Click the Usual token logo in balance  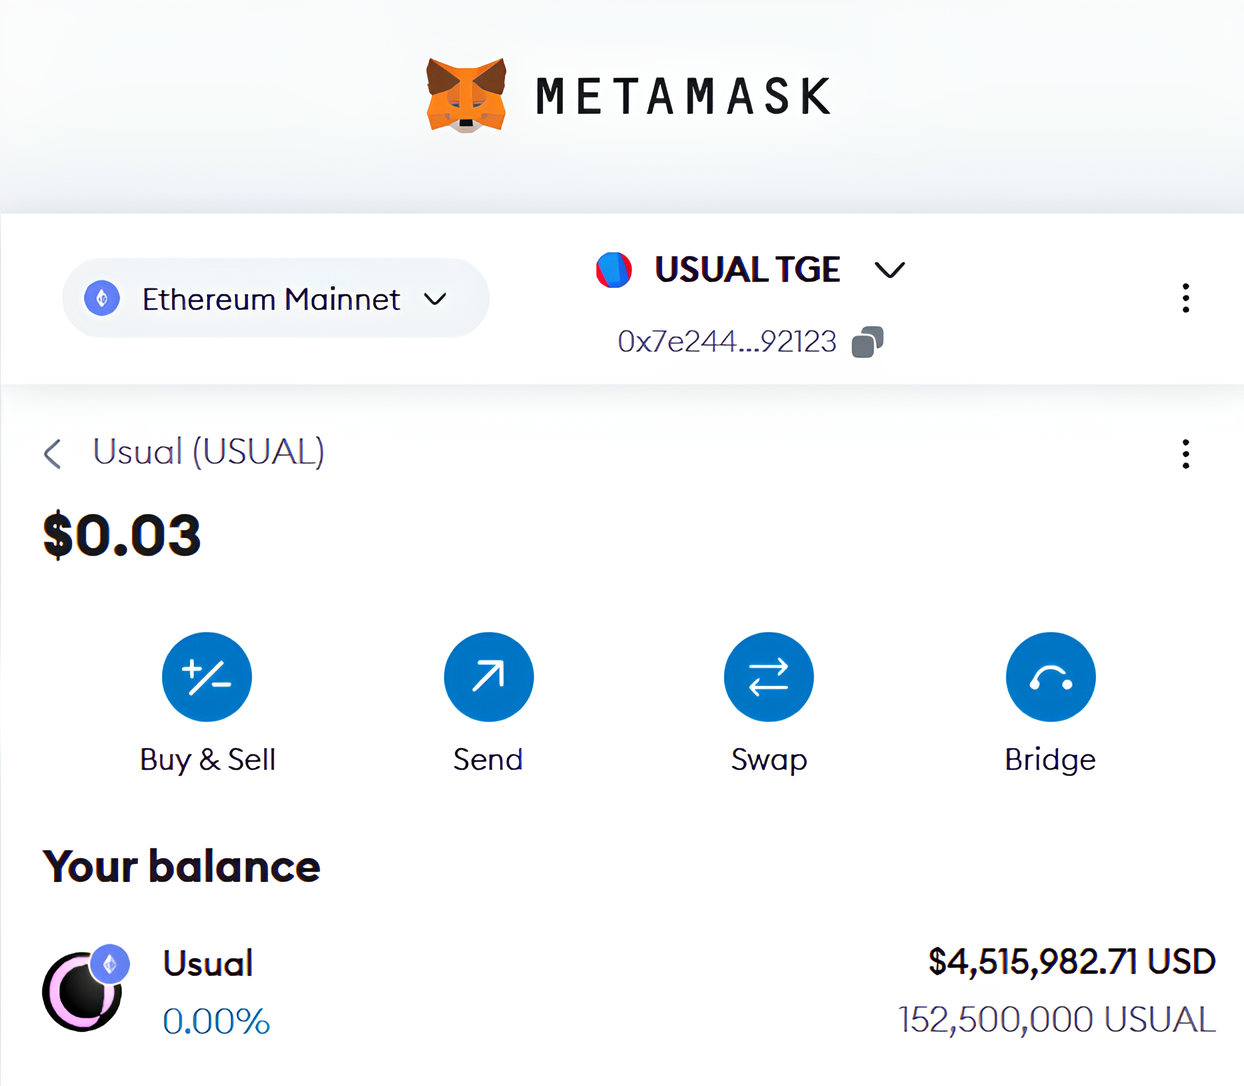coord(82,991)
